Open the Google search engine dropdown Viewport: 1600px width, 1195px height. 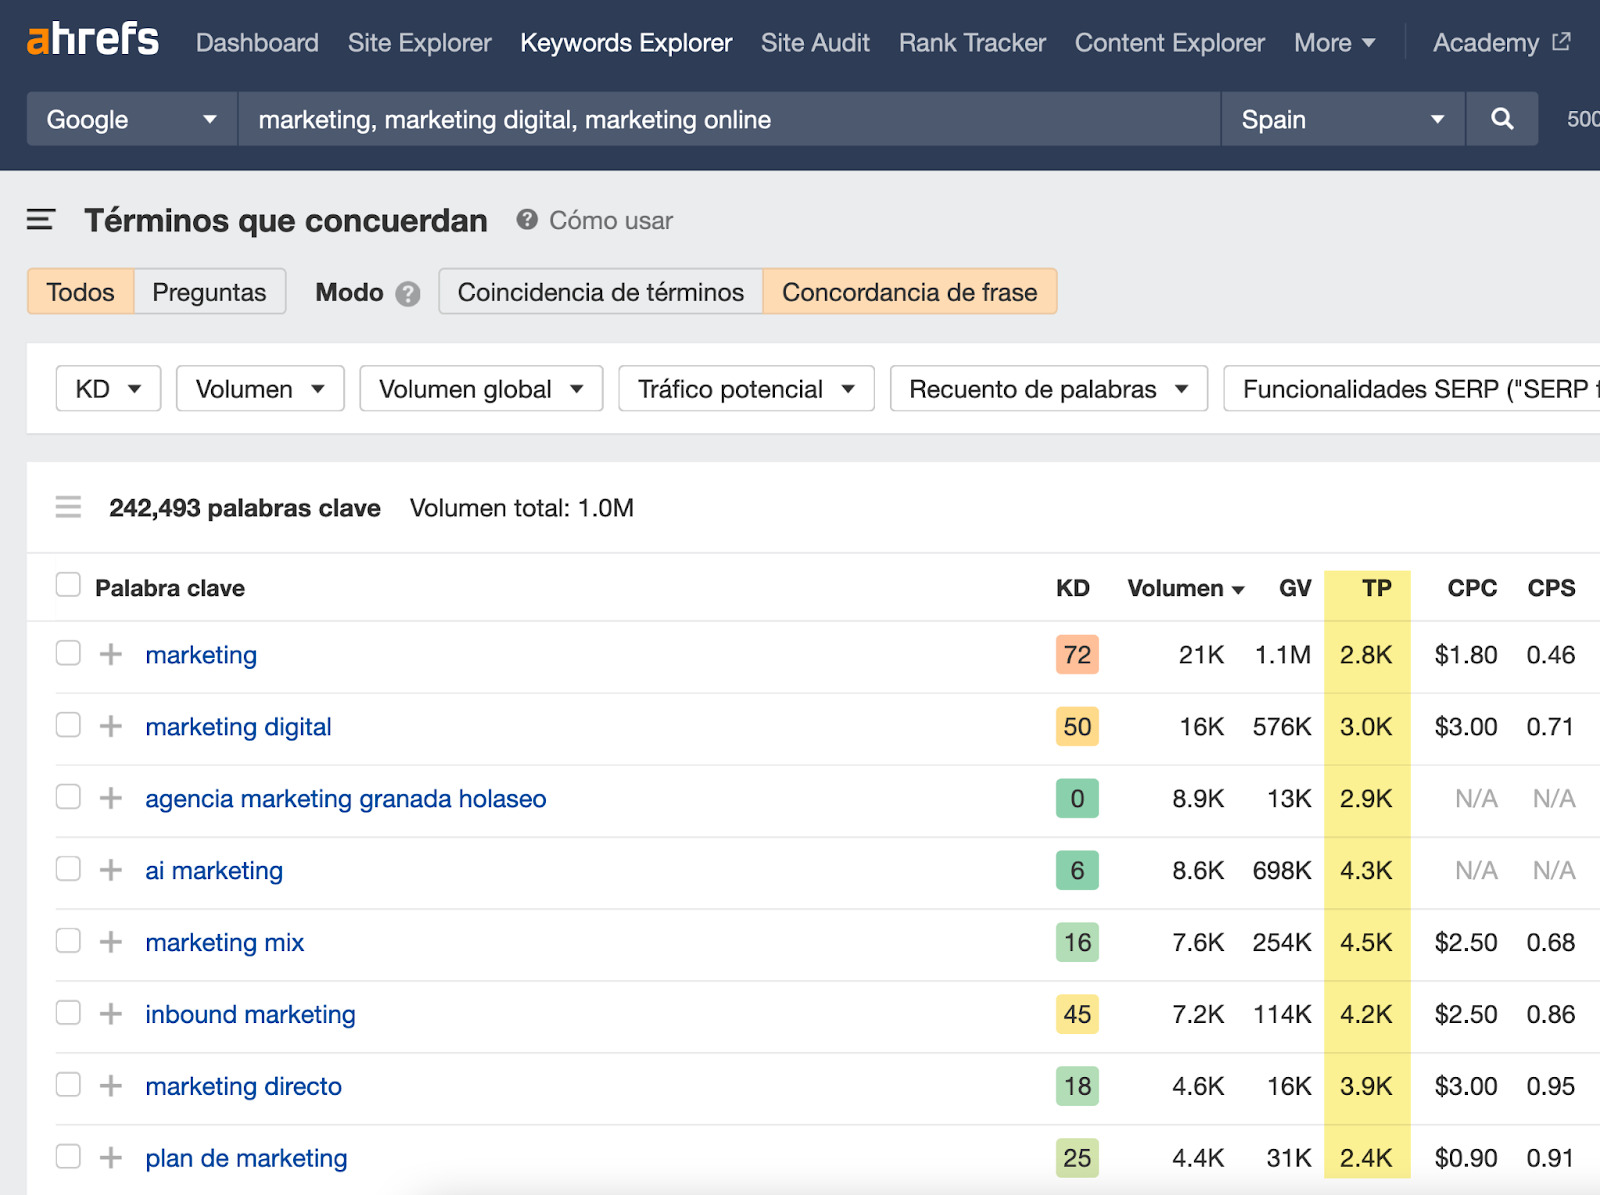pos(131,120)
